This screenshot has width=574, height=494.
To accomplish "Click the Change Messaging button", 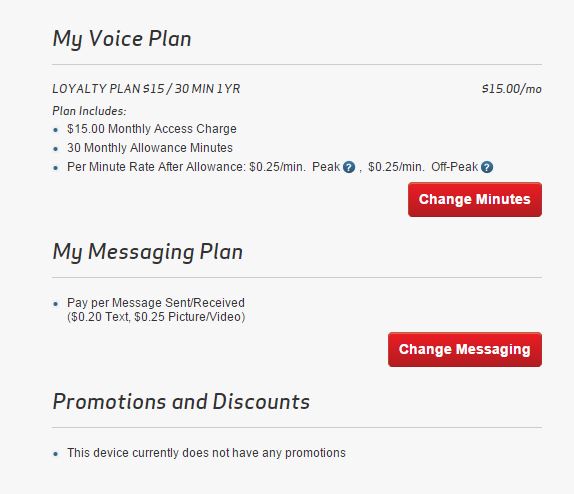I will (x=465, y=349).
